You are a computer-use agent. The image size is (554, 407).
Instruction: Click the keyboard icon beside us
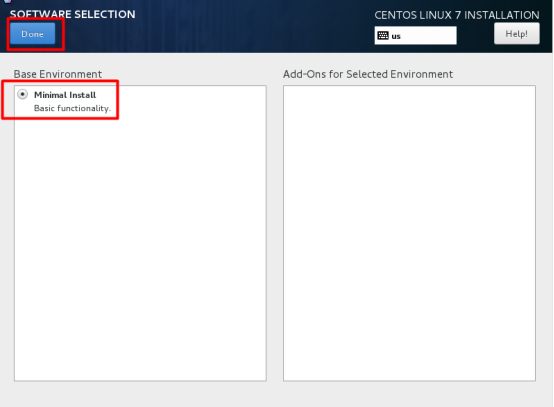[x=383, y=36]
